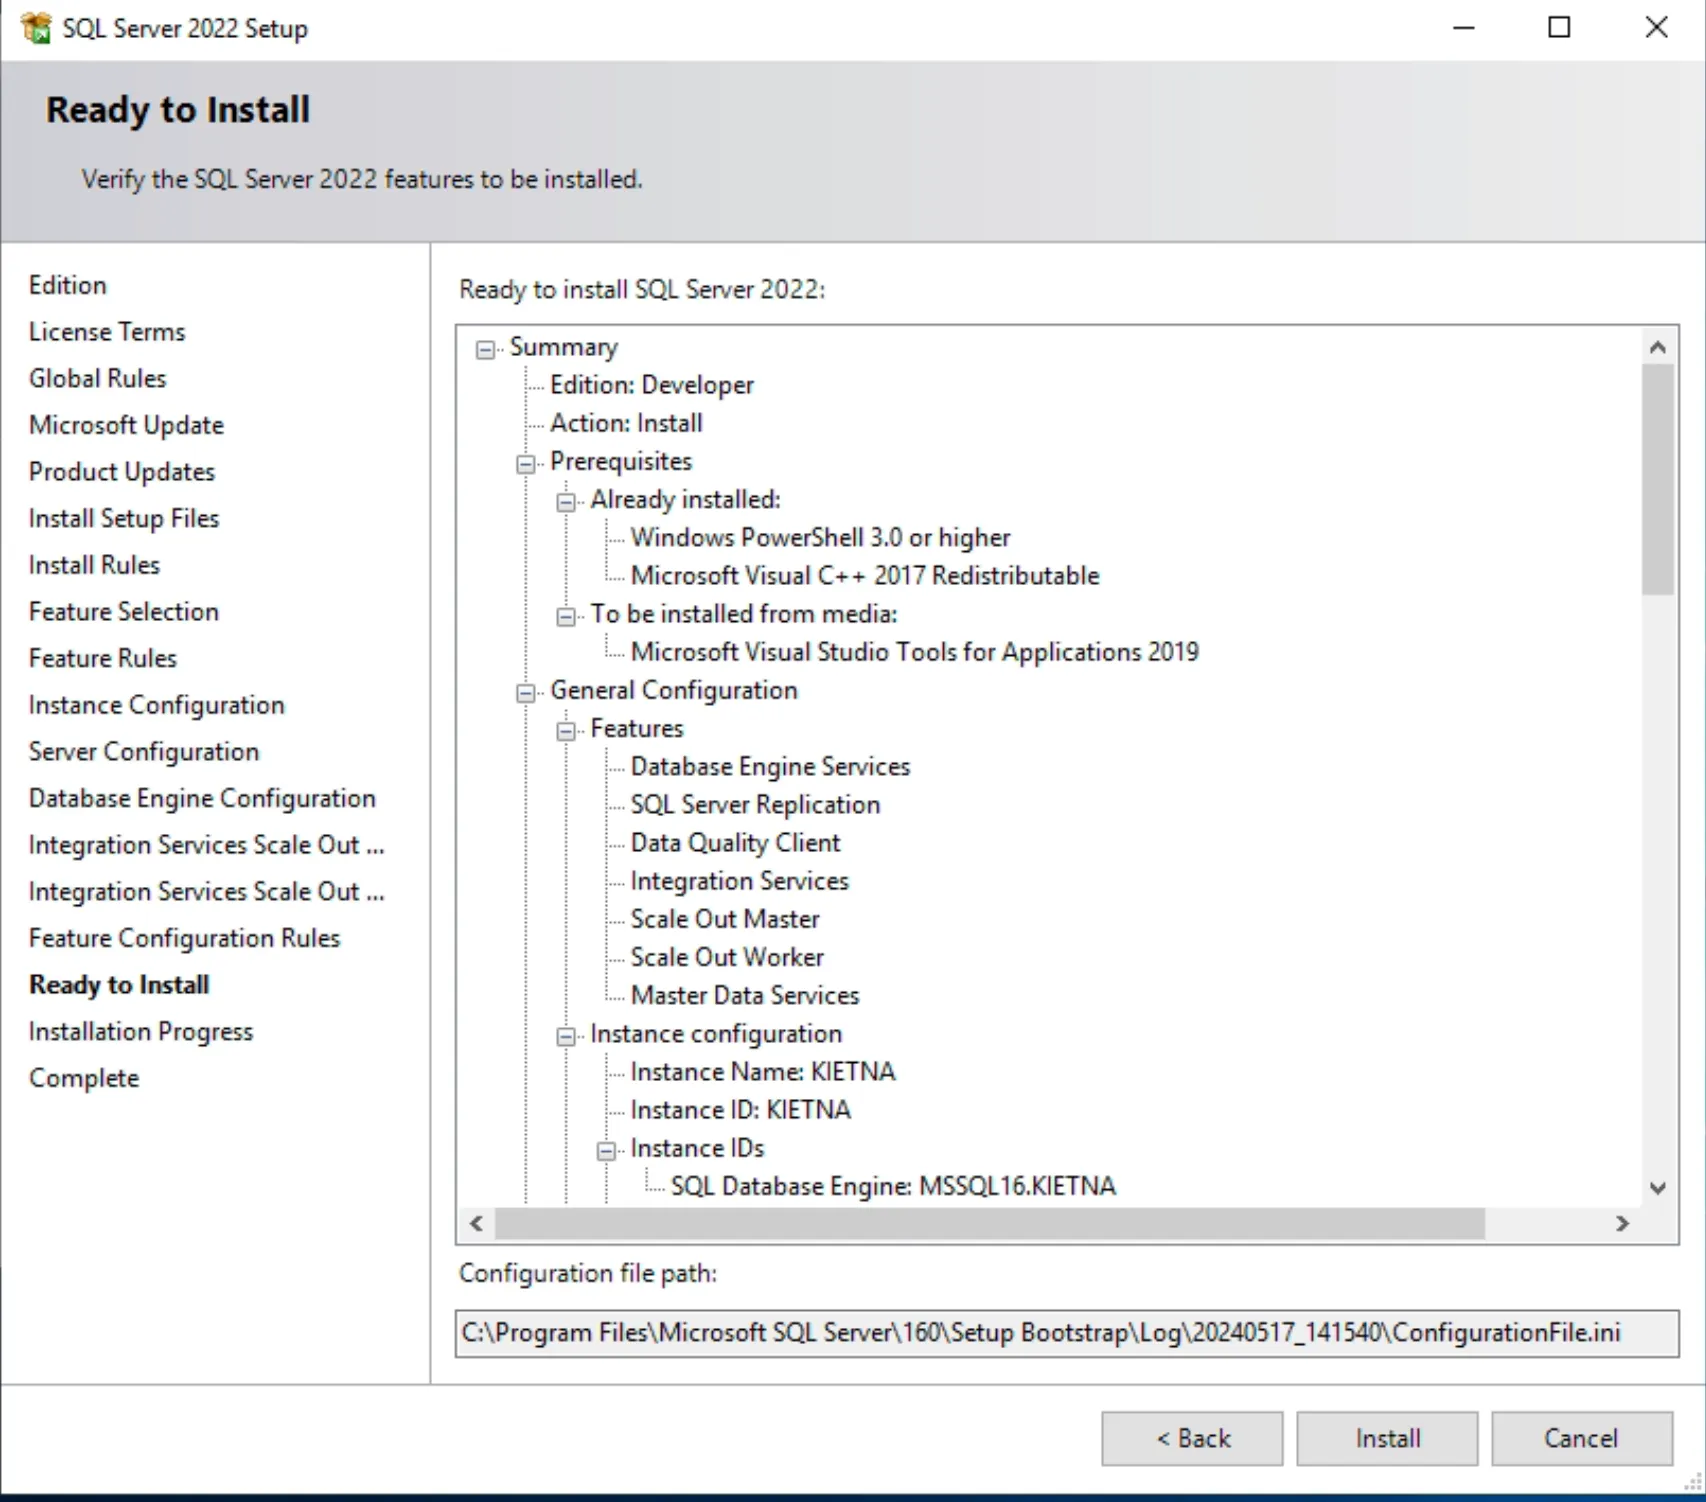Maximize the SQL Server Setup window
This screenshot has width=1706, height=1502.
[x=1559, y=28]
